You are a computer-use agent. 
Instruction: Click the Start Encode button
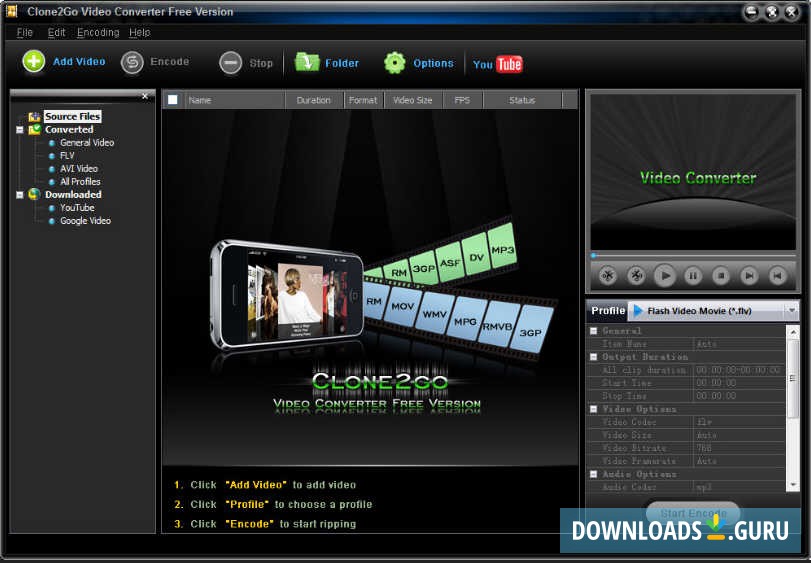pos(693,513)
